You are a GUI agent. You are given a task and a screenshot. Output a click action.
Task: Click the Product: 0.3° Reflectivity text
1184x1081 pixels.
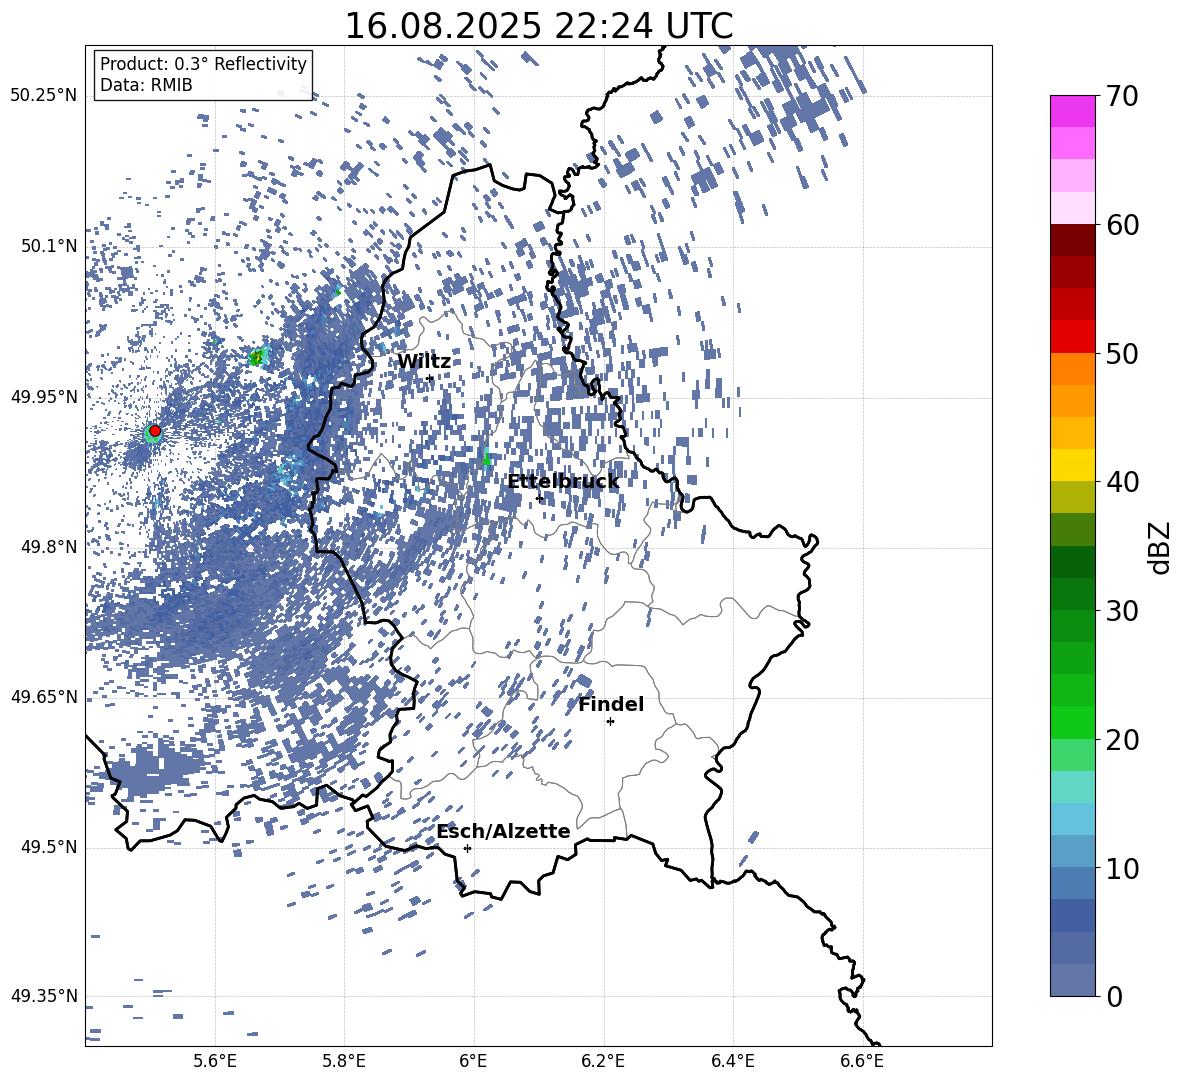(203, 64)
